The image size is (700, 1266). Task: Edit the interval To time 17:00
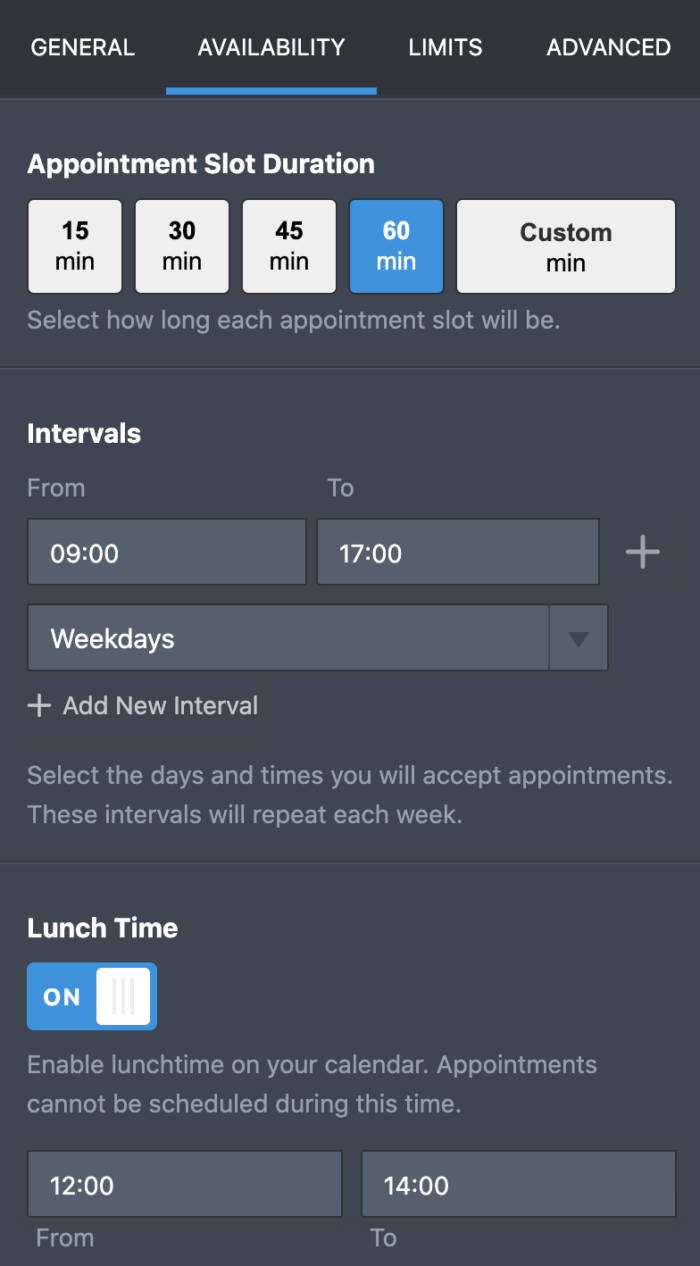458,552
